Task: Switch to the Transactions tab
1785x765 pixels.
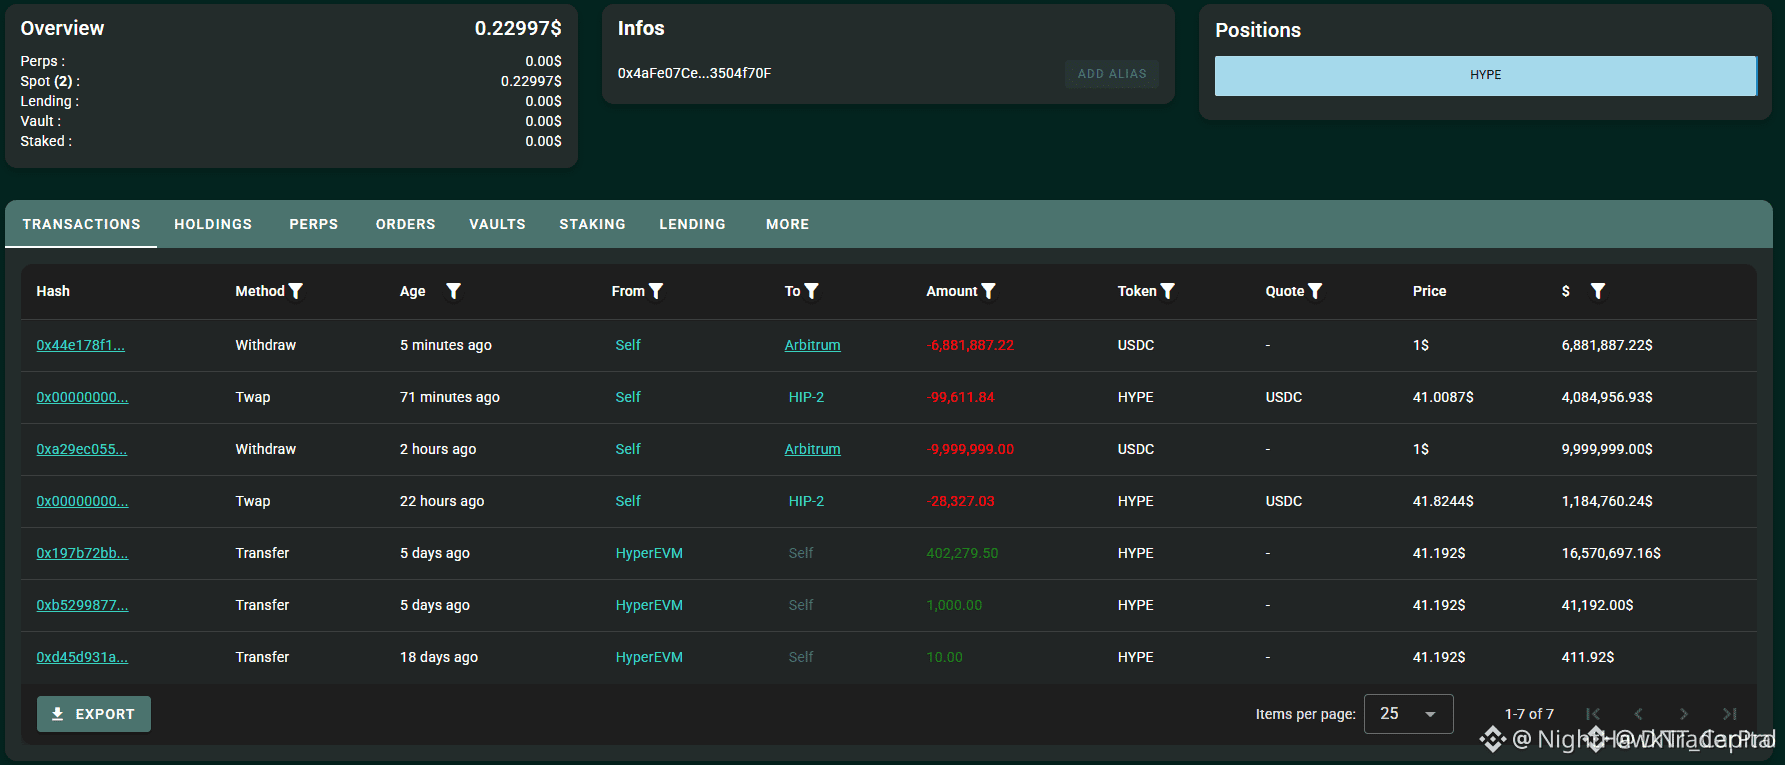Action: point(82,224)
